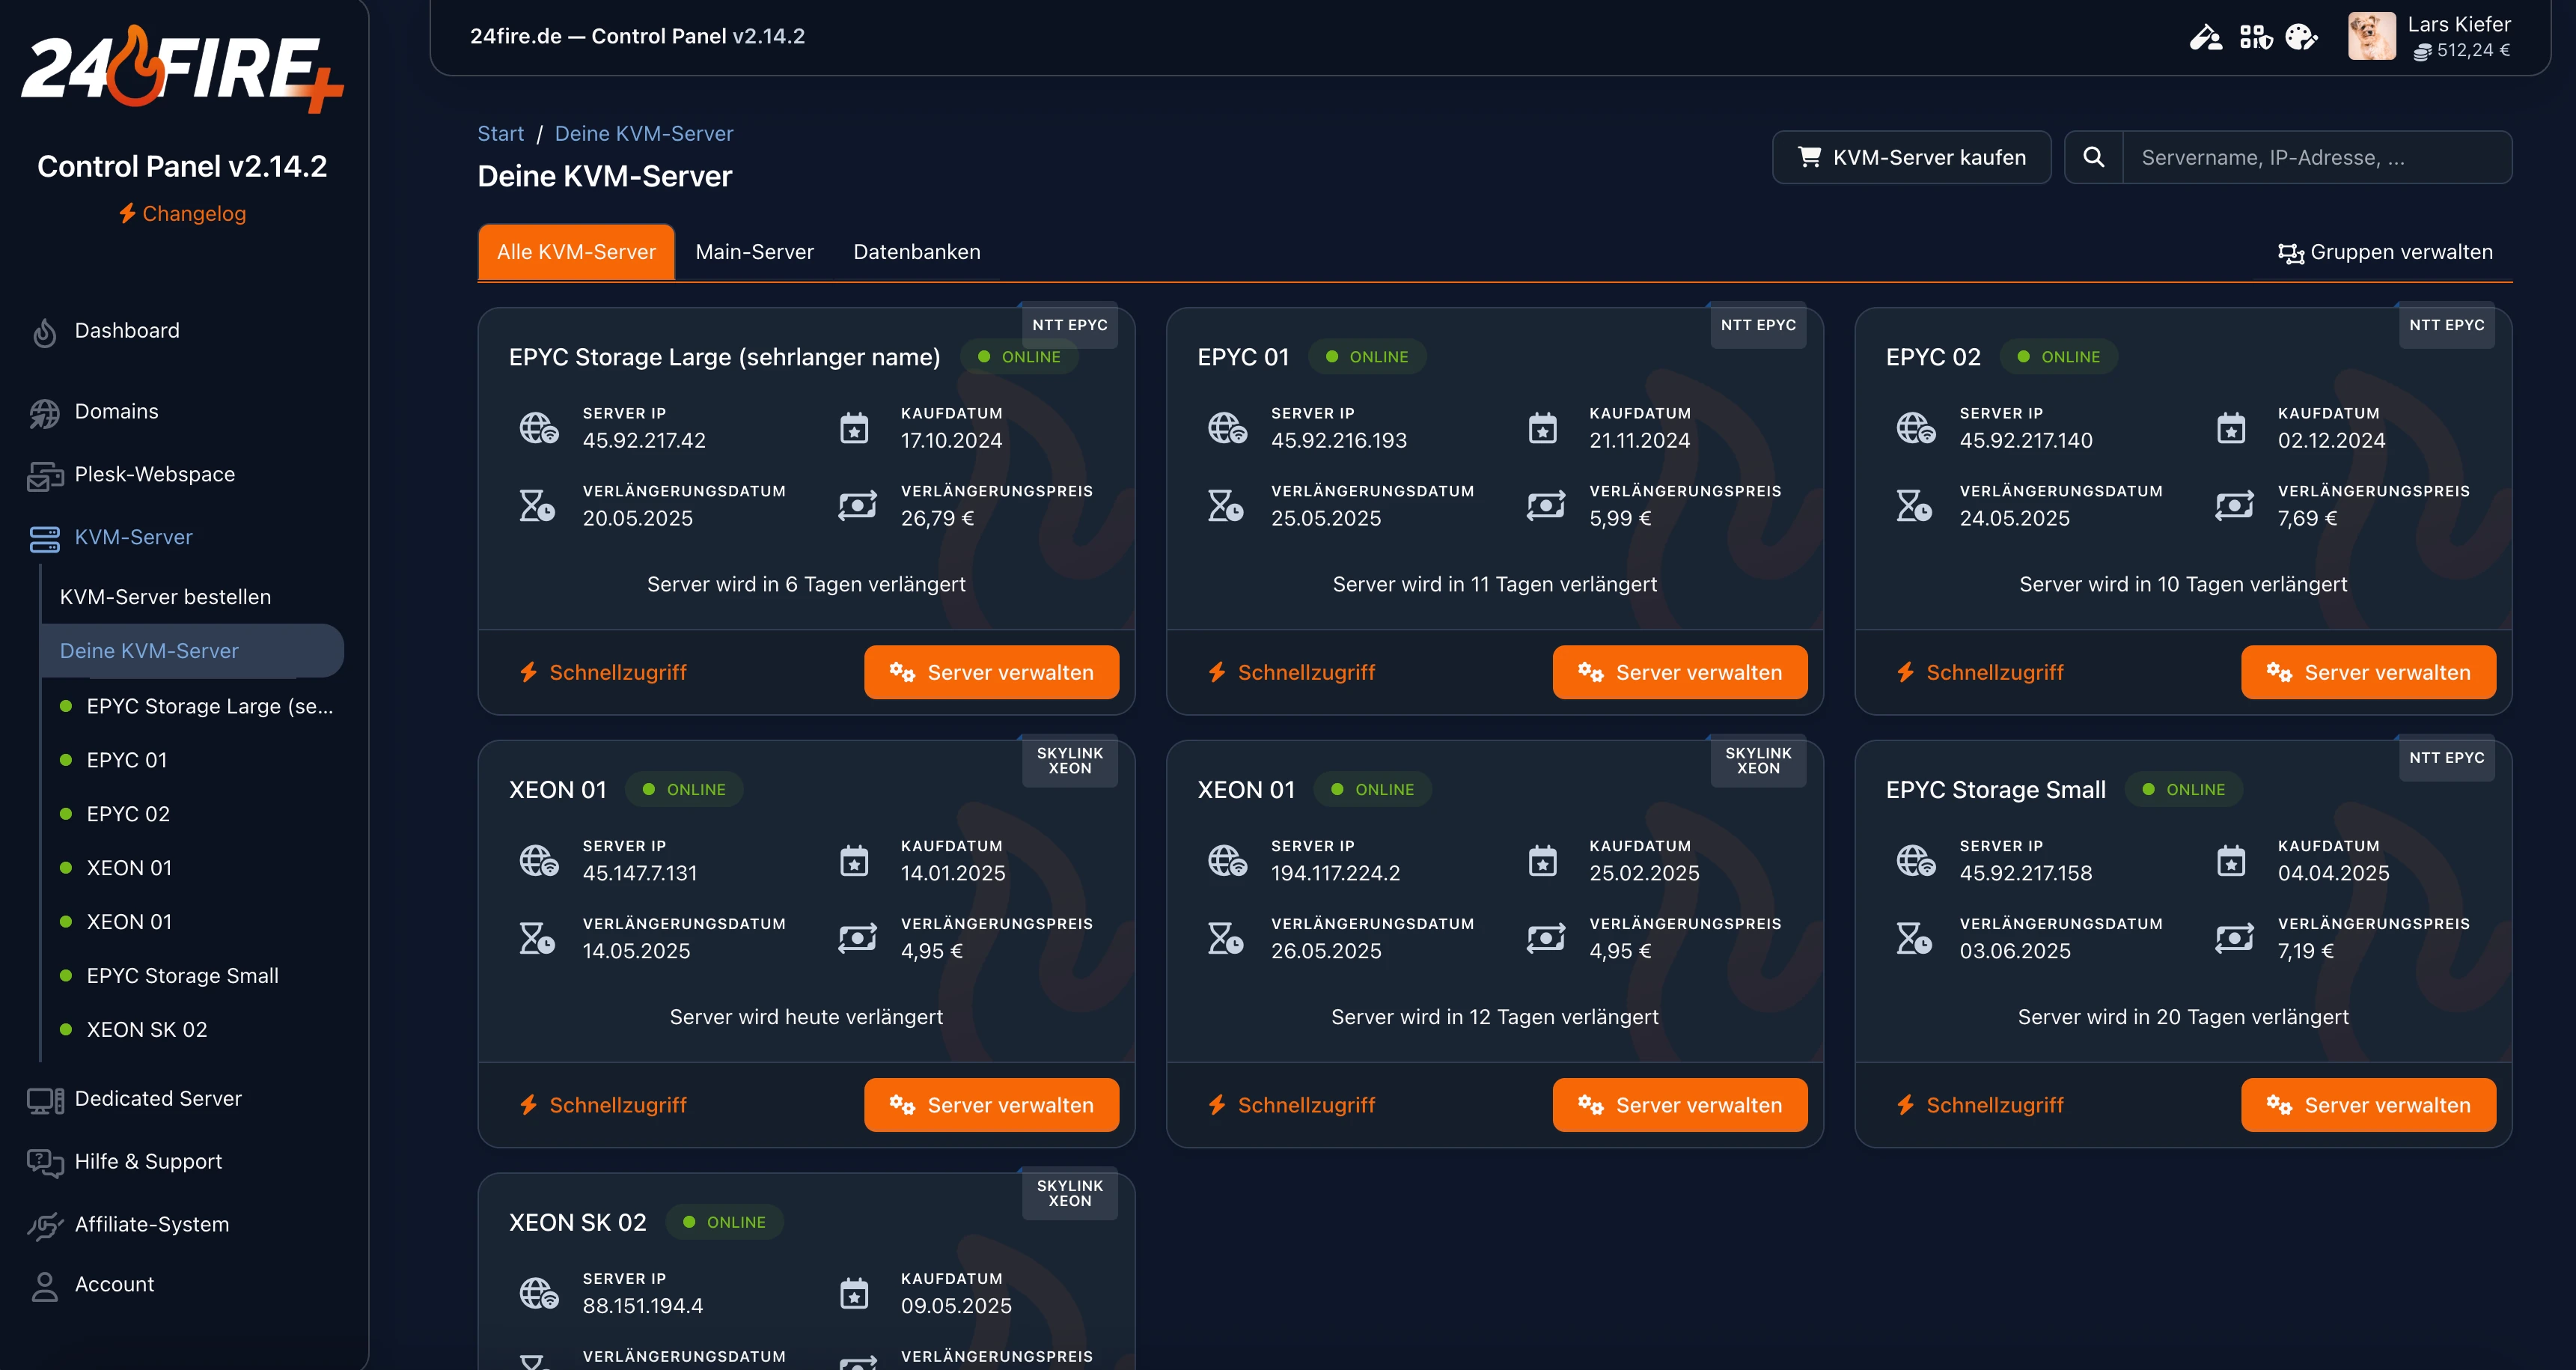
Task: Click server IP globe icon on EPYC Storage Large card
Action: pyautogui.click(x=538, y=427)
